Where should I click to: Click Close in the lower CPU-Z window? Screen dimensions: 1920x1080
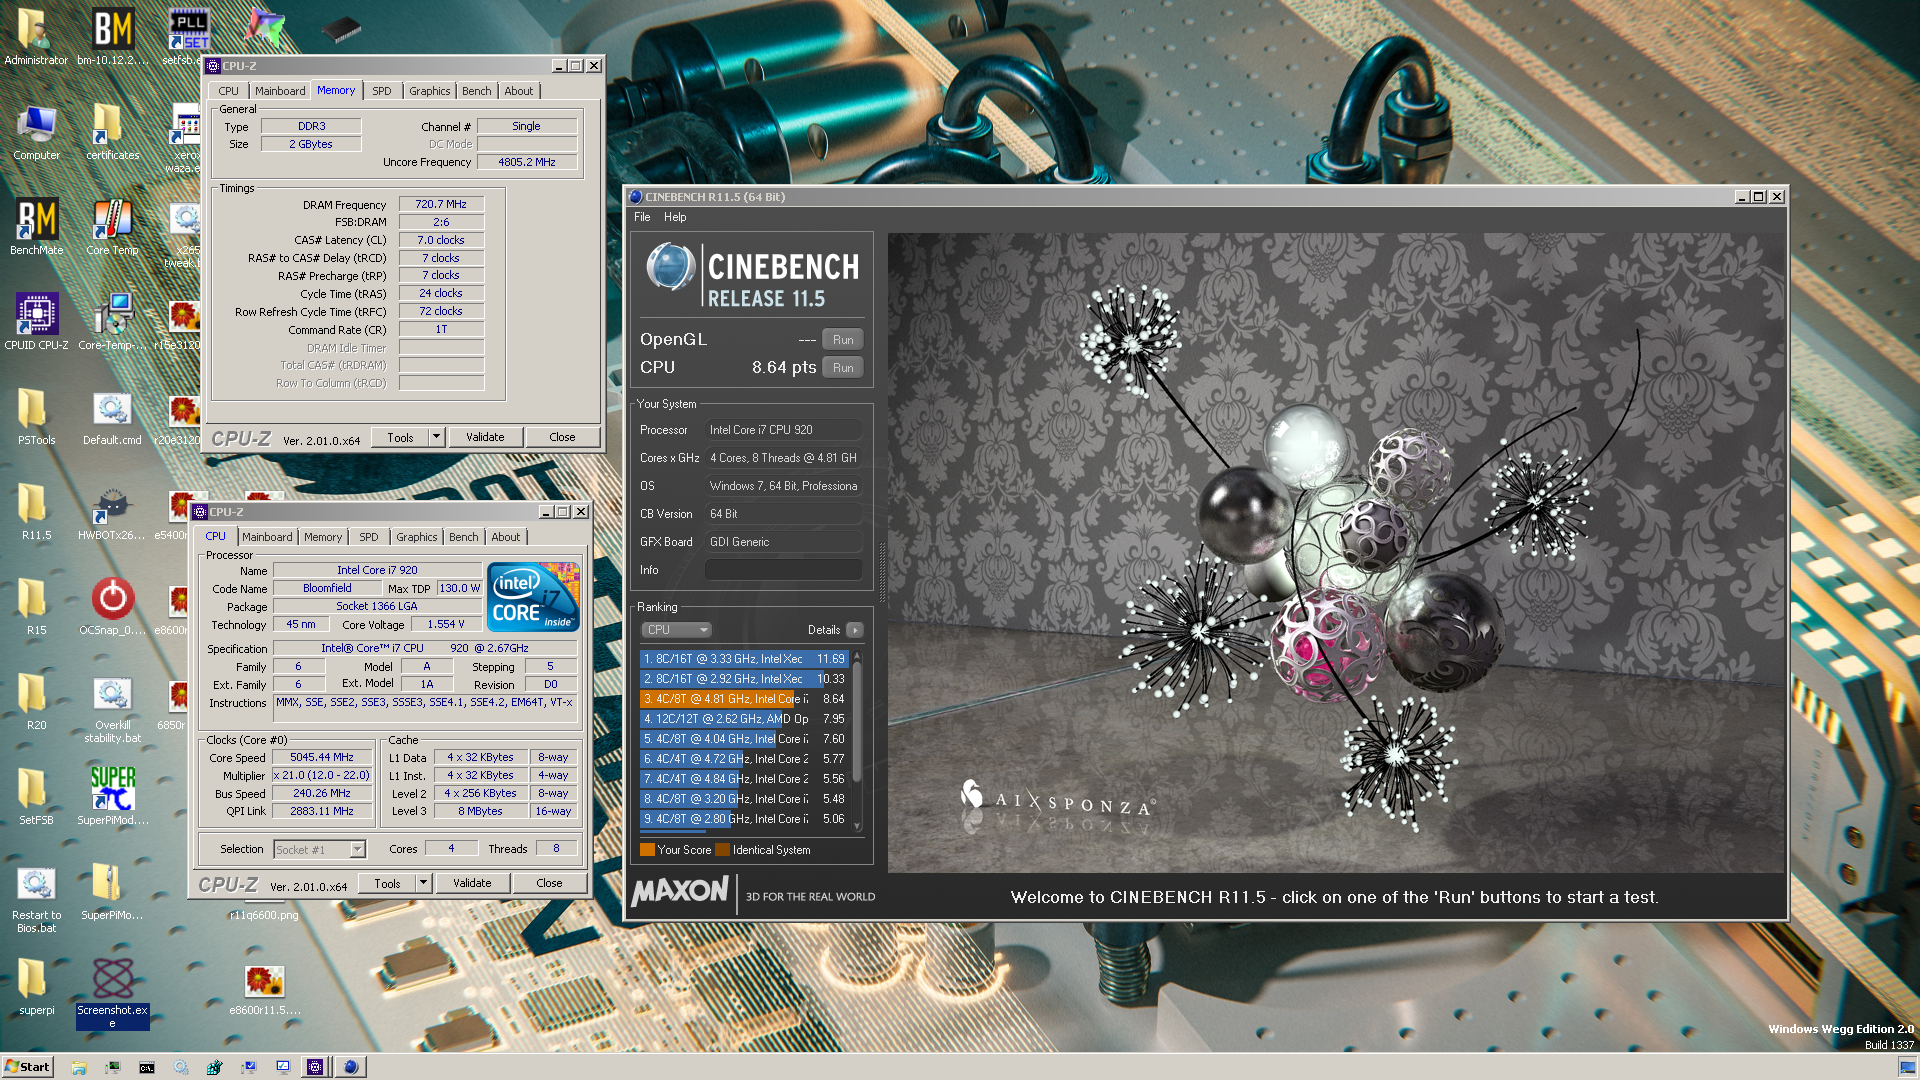[x=549, y=883]
